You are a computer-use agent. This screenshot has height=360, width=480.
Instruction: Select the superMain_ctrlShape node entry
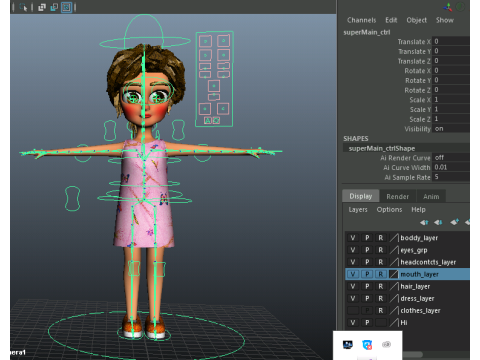(382, 148)
